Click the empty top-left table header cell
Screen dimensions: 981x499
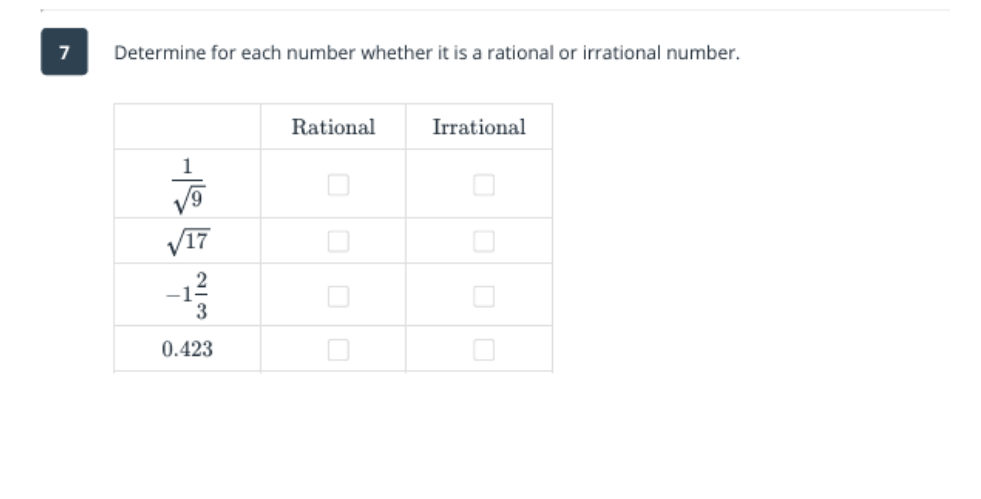[187, 127]
